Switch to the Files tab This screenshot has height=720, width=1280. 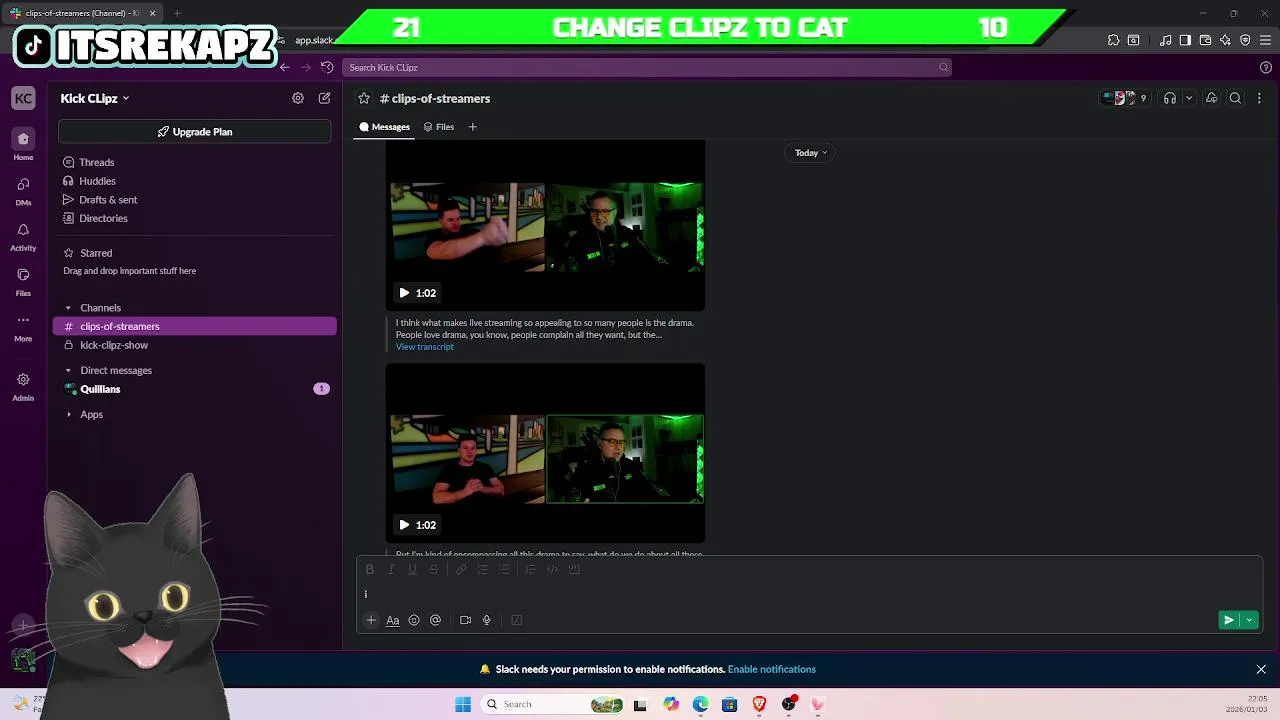pyautogui.click(x=439, y=127)
